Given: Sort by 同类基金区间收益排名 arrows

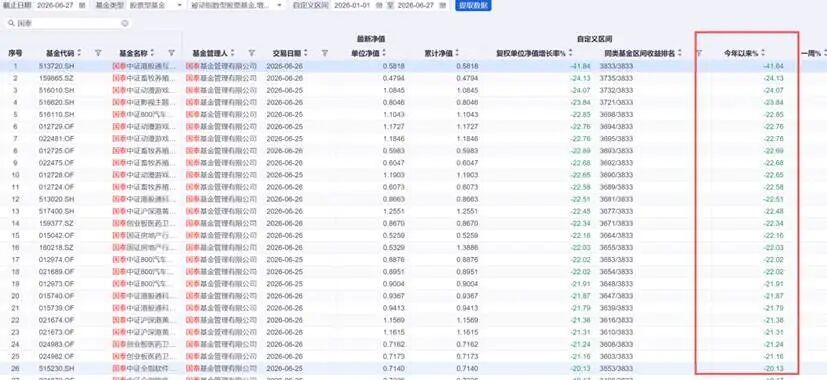Looking at the screenshot, I should click(680, 53).
